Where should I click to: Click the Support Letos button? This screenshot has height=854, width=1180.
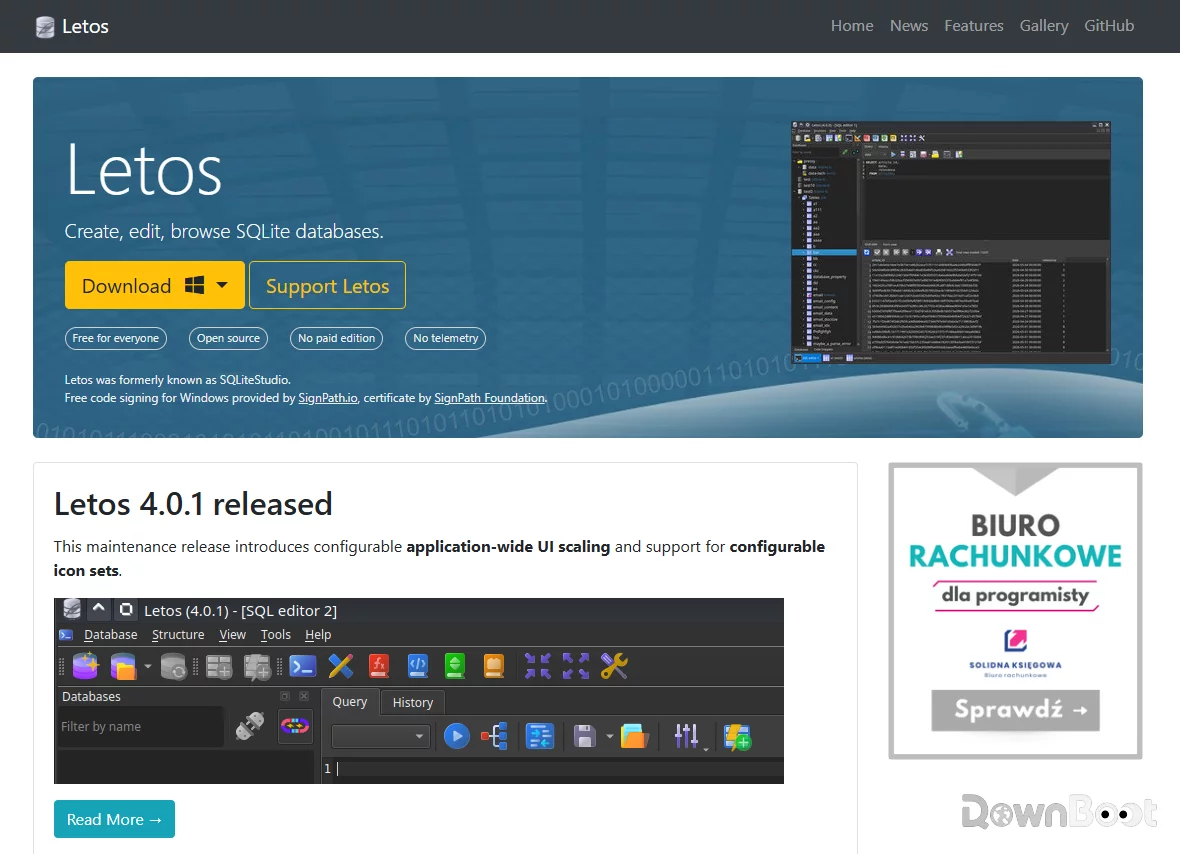click(327, 285)
